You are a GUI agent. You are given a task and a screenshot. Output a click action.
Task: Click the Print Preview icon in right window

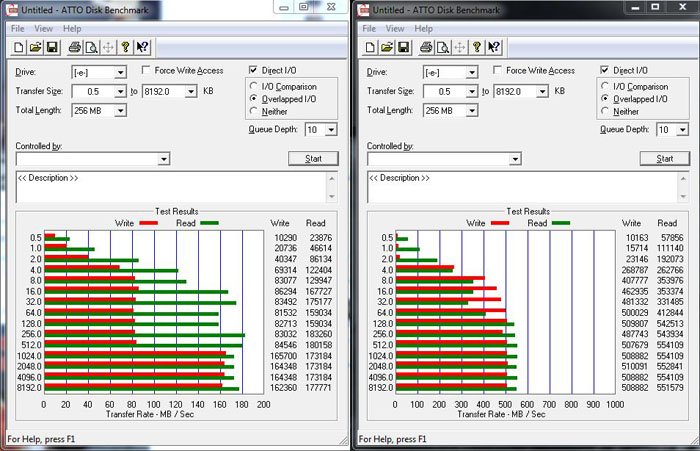(444, 47)
